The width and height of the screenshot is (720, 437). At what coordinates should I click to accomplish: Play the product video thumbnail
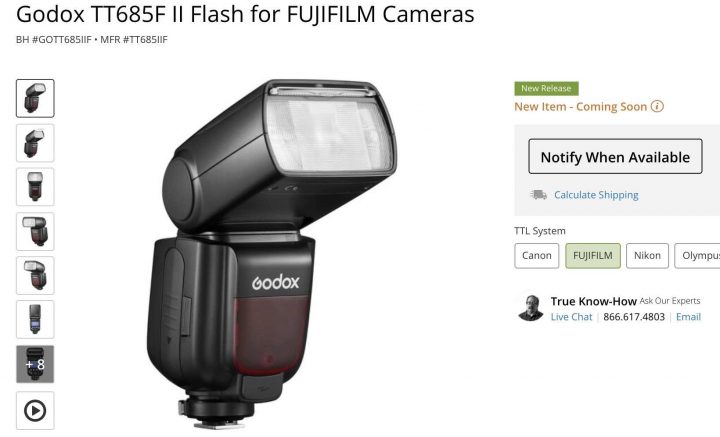(x=35, y=410)
